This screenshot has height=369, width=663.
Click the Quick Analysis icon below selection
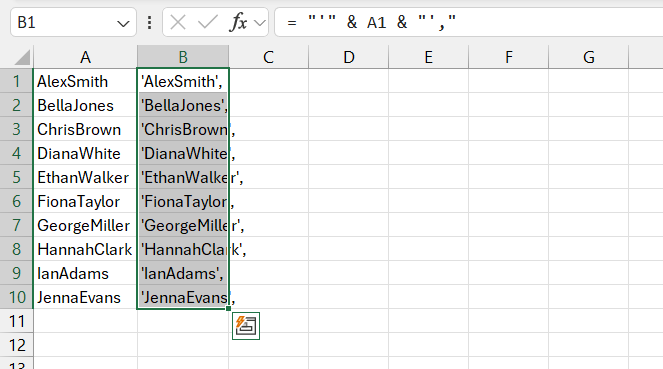point(246,326)
